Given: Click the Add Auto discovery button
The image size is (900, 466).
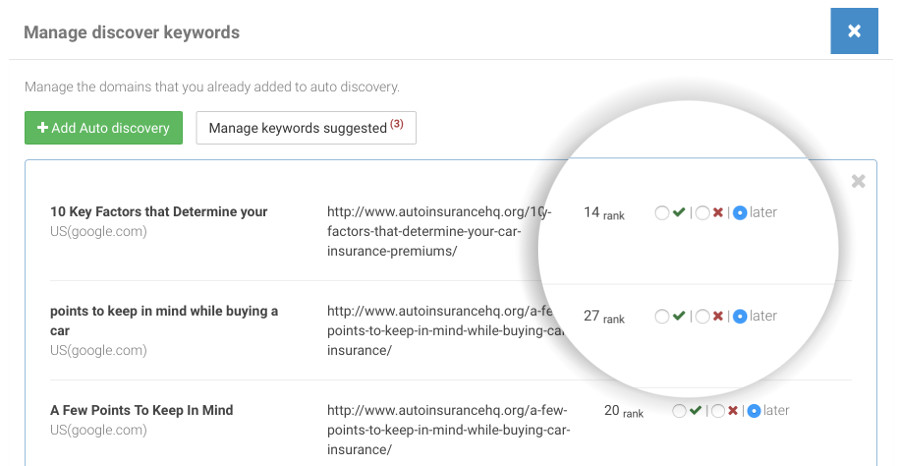Looking at the screenshot, I should [104, 128].
